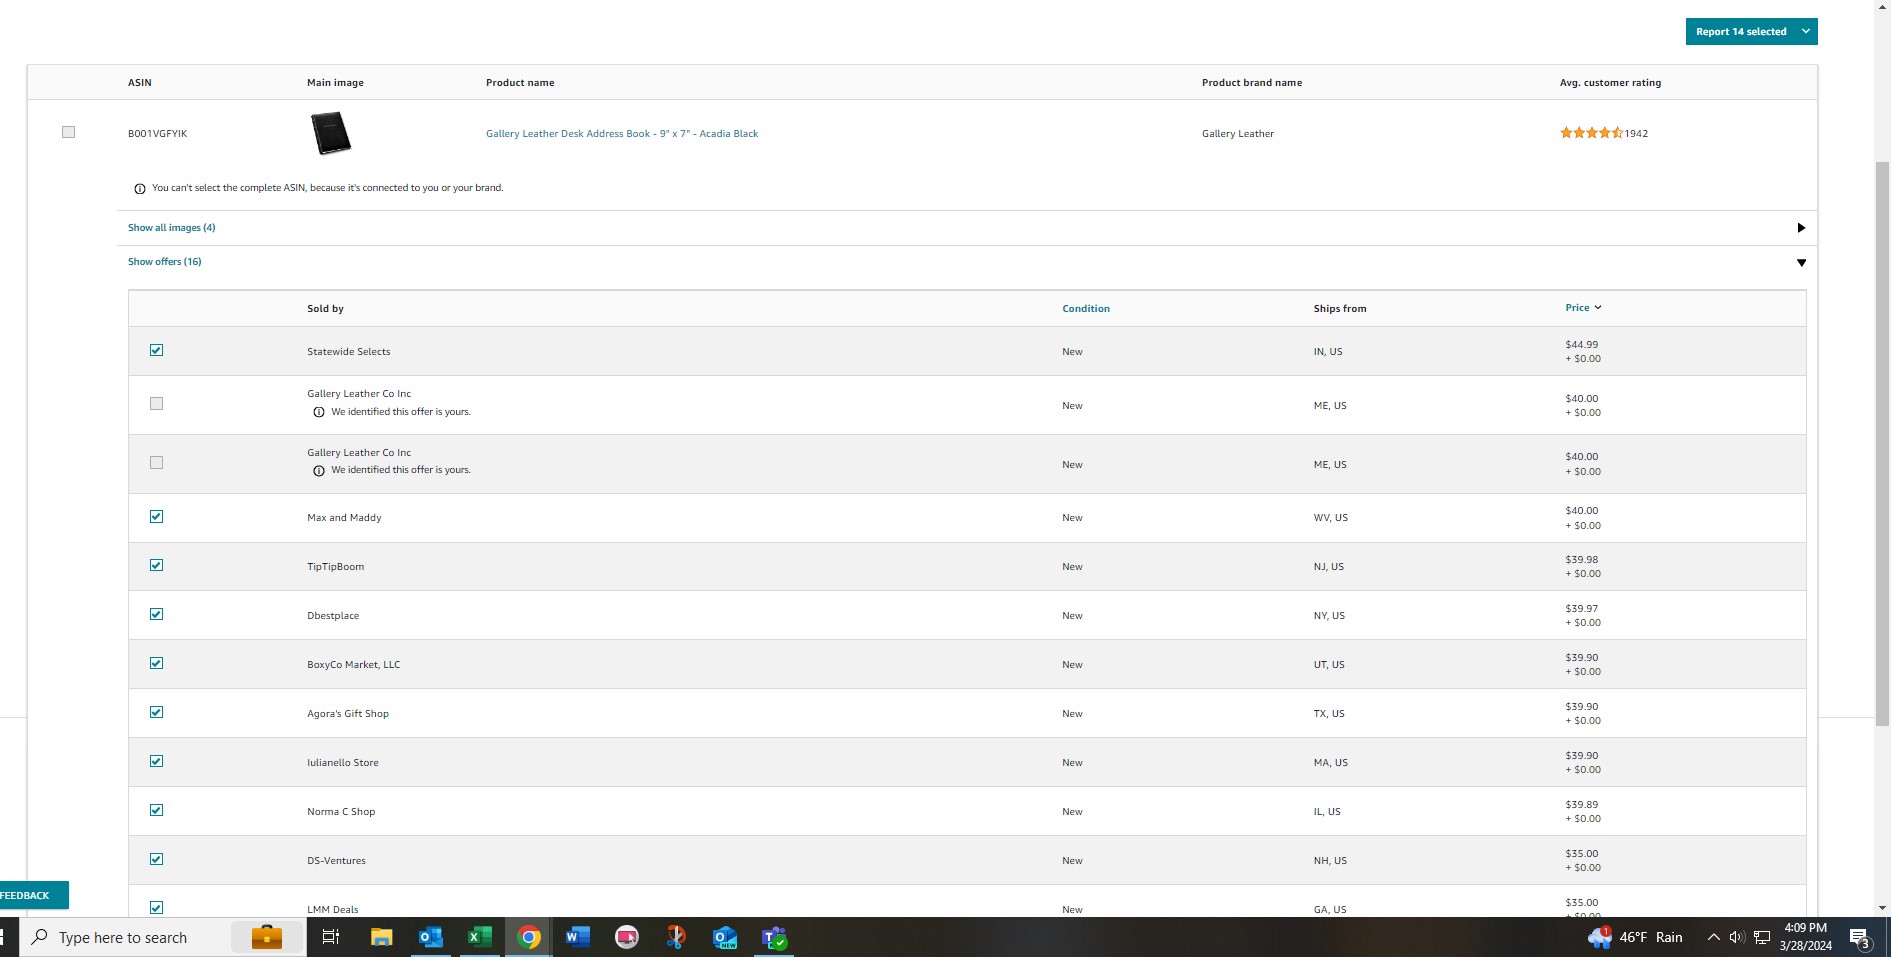Switch to Google Chrome in taskbar
1891x957 pixels.
tap(529, 937)
